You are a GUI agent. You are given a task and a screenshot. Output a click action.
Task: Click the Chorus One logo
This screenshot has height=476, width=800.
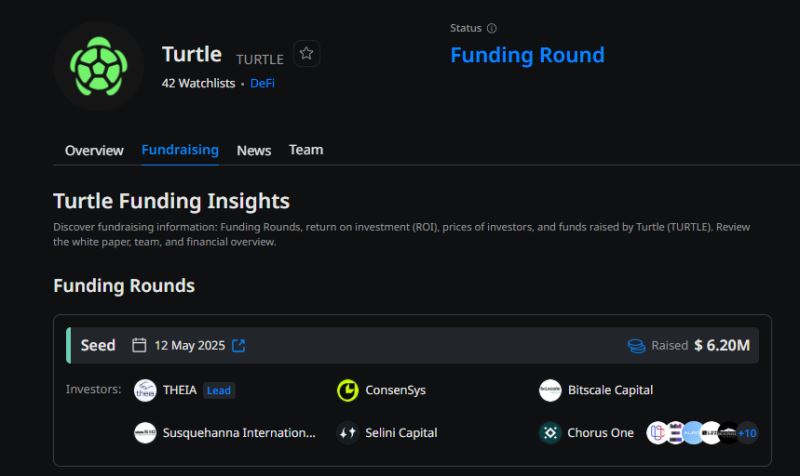(x=550, y=433)
